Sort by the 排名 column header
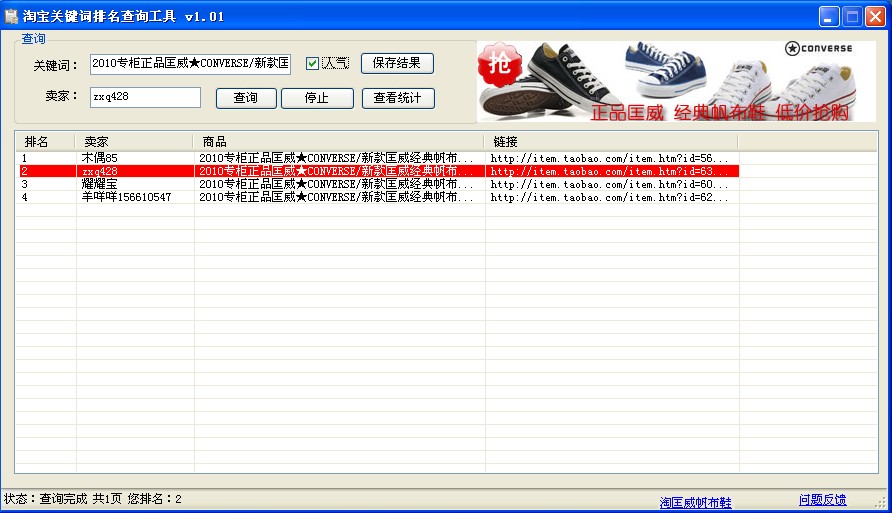This screenshot has height=513, width=892. pyautogui.click(x=45, y=142)
